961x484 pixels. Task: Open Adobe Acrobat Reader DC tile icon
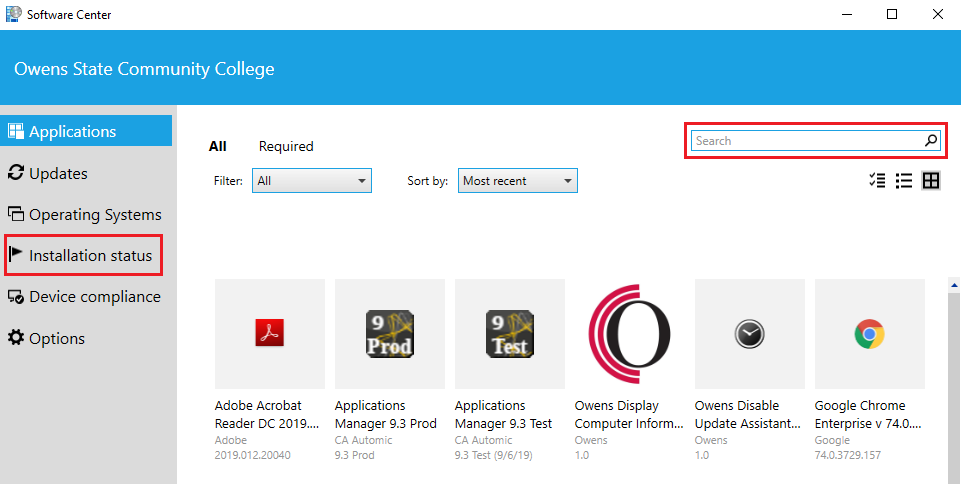click(270, 334)
